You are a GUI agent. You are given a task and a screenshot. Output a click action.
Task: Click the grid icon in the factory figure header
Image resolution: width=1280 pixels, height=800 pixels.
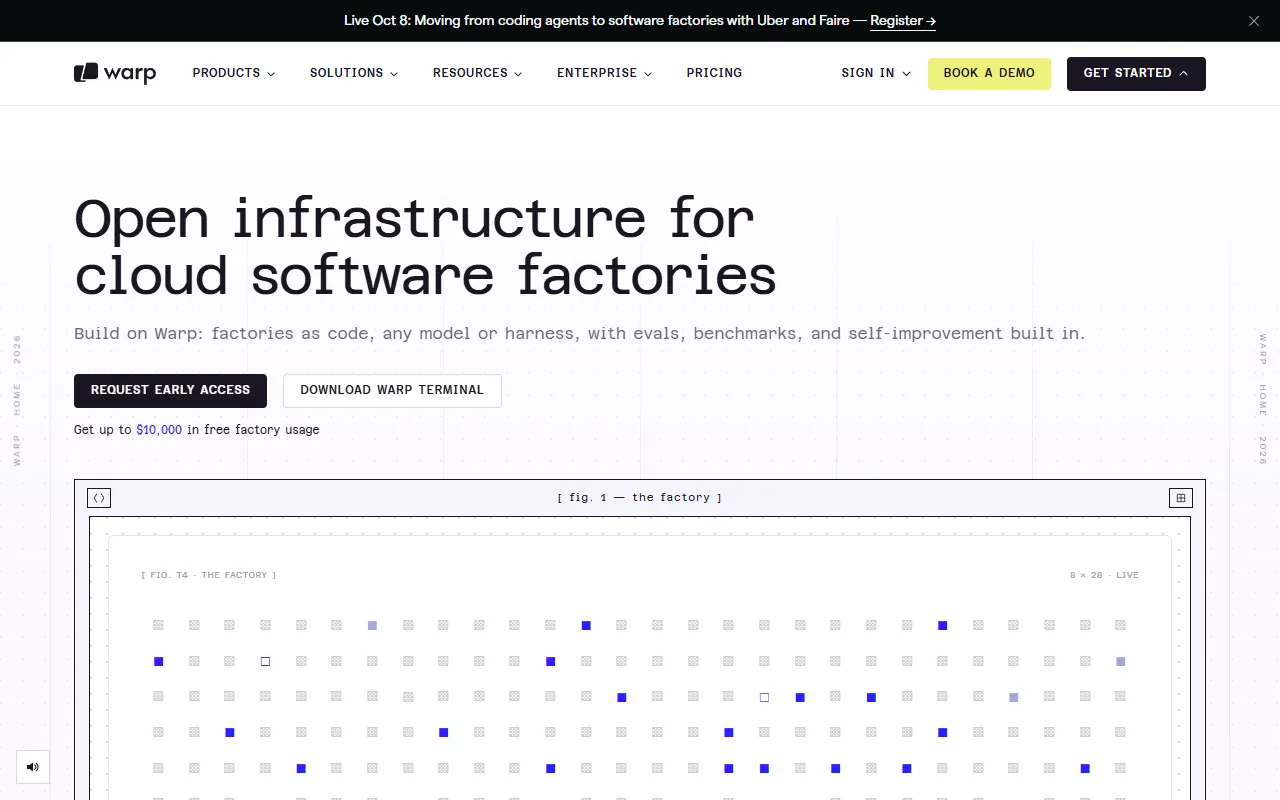(x=1181, y=498)
